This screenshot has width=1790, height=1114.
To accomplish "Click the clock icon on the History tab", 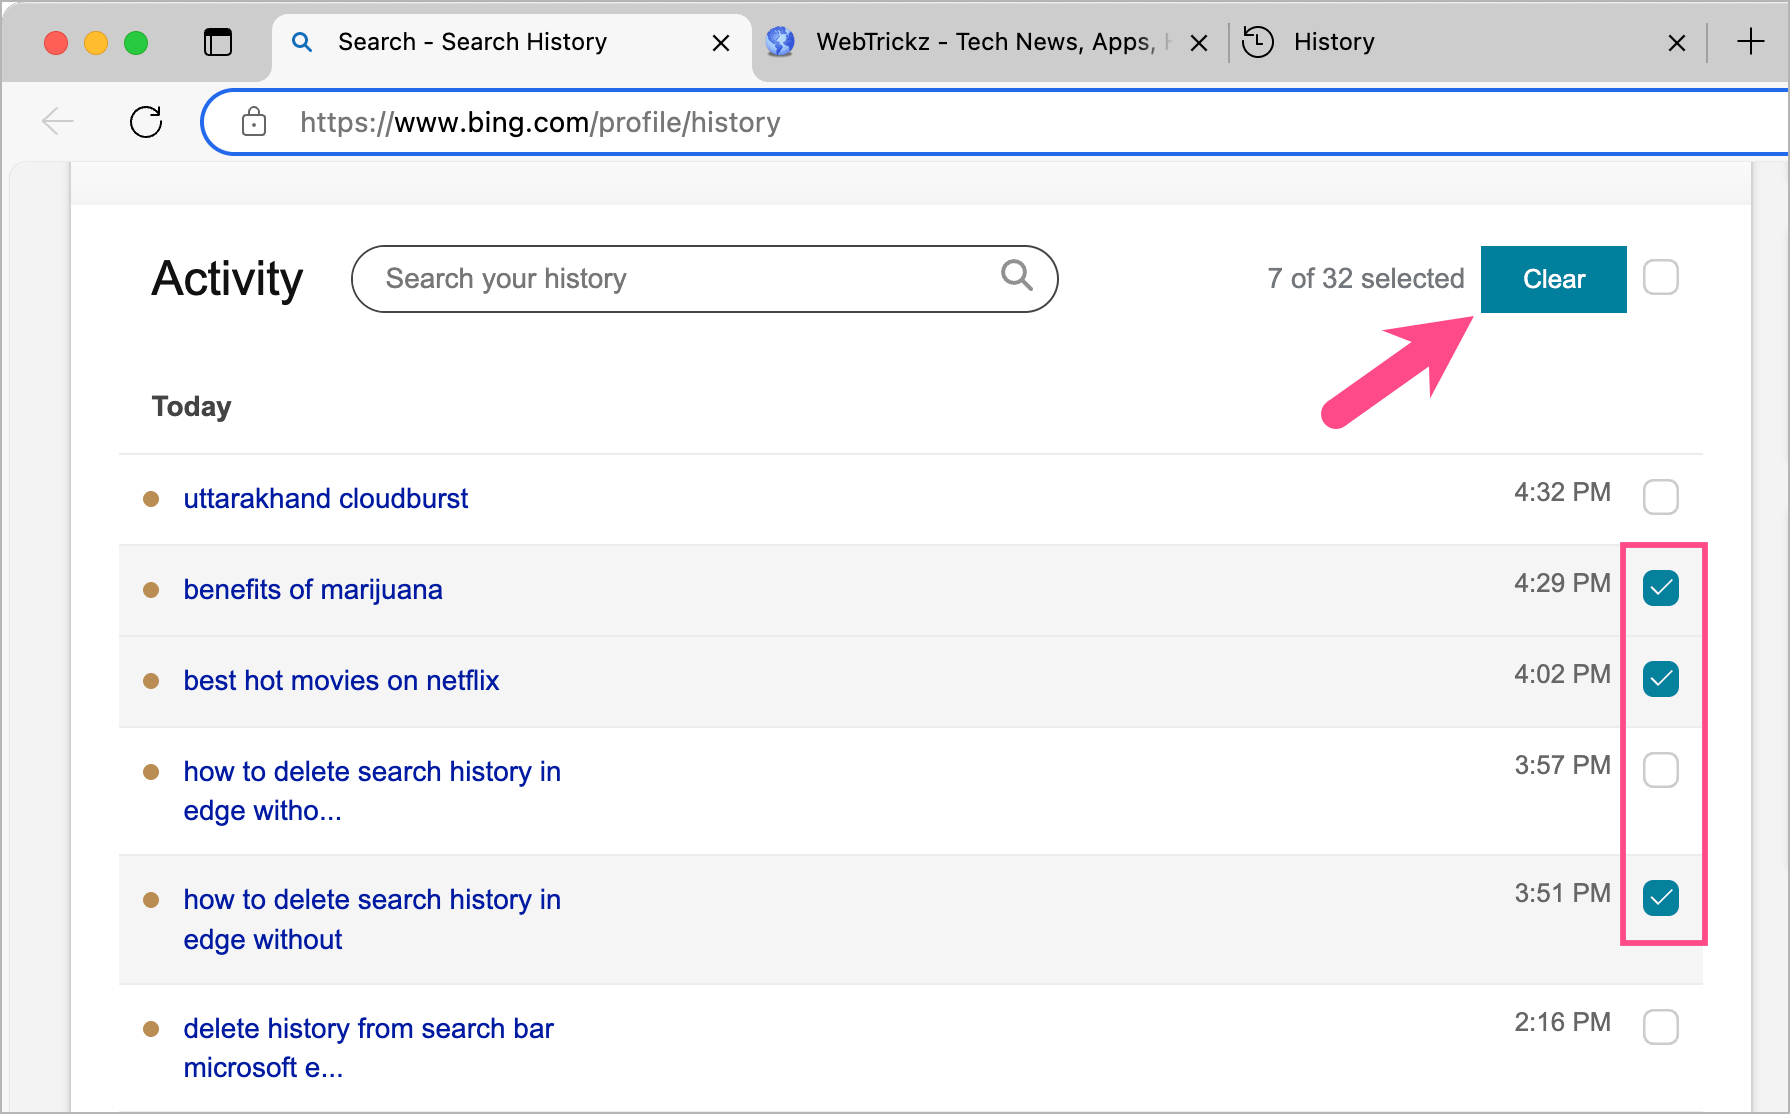I will pyautogui.click(x=1257, y=42).
